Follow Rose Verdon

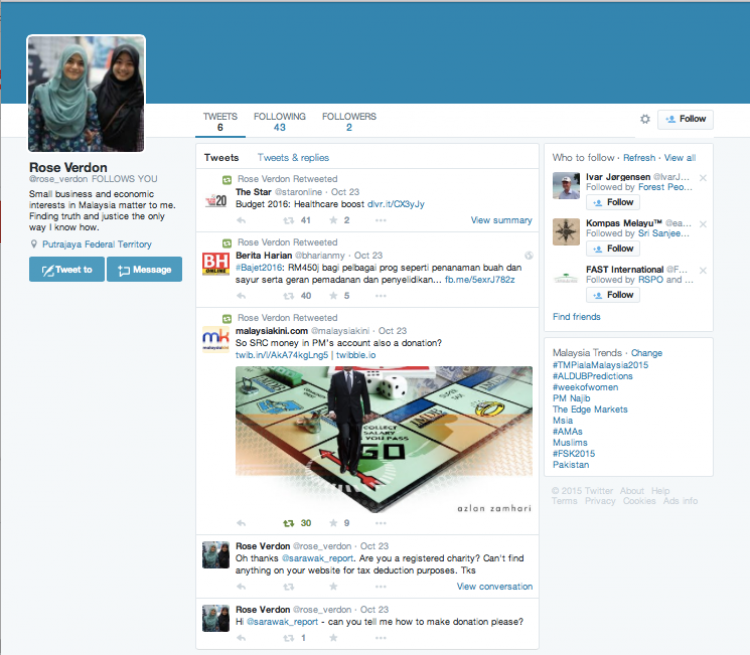[x=685, y=119]
